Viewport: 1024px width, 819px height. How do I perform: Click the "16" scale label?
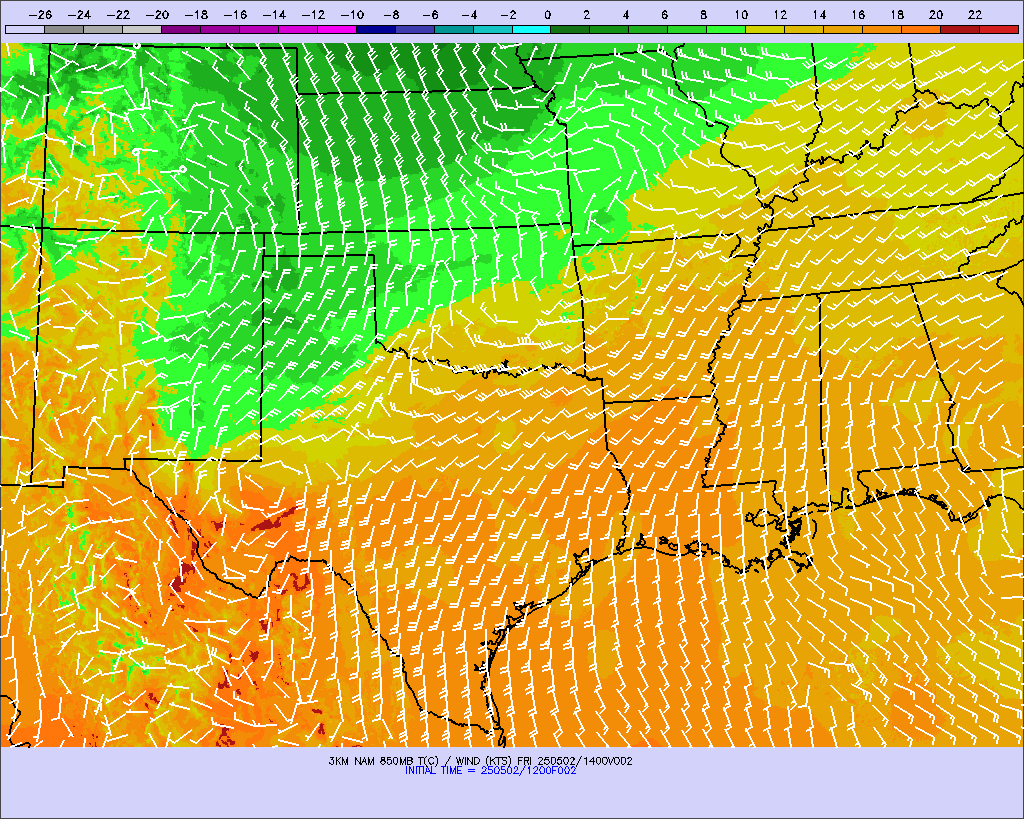pos(858,14)
